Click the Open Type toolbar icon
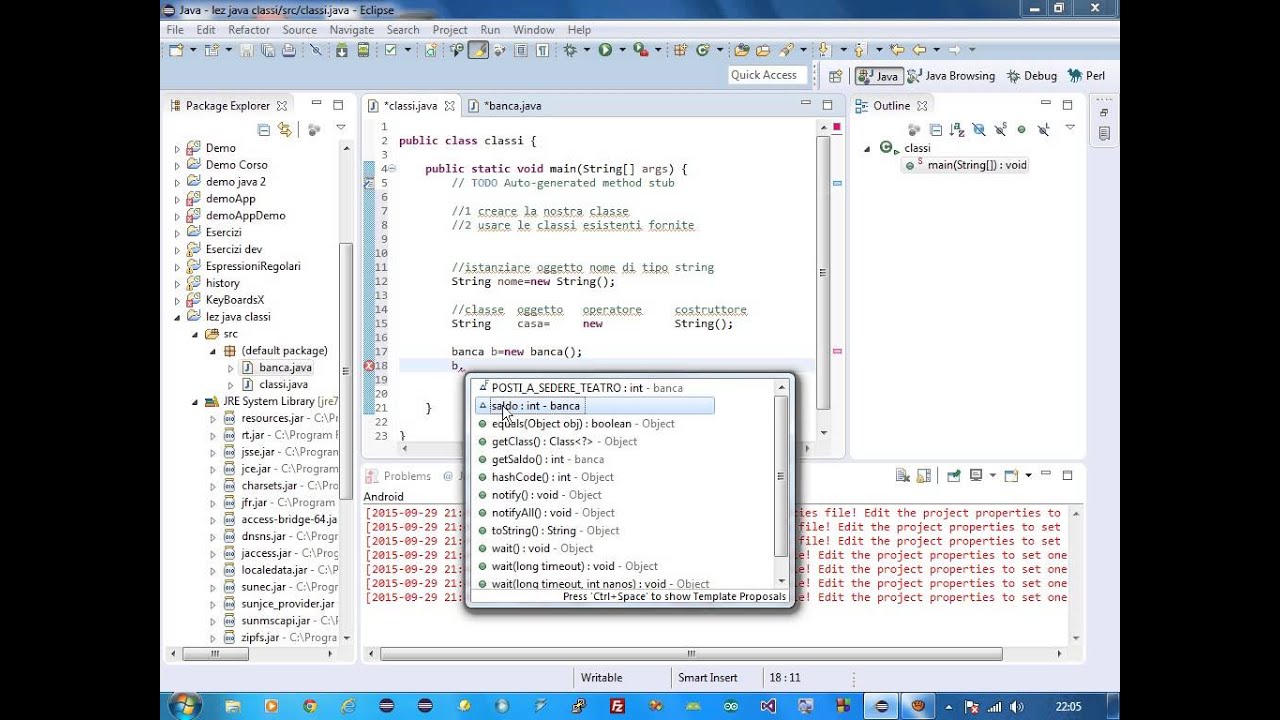 pos(742,50)
